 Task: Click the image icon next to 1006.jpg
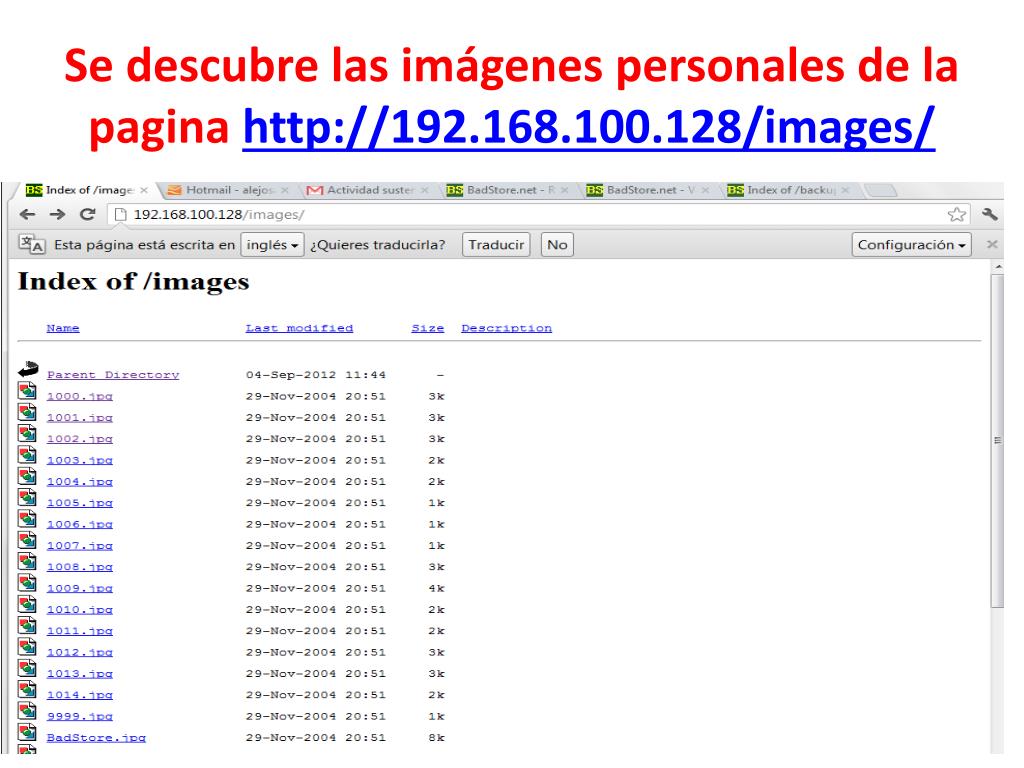click(x=27, y=519)
